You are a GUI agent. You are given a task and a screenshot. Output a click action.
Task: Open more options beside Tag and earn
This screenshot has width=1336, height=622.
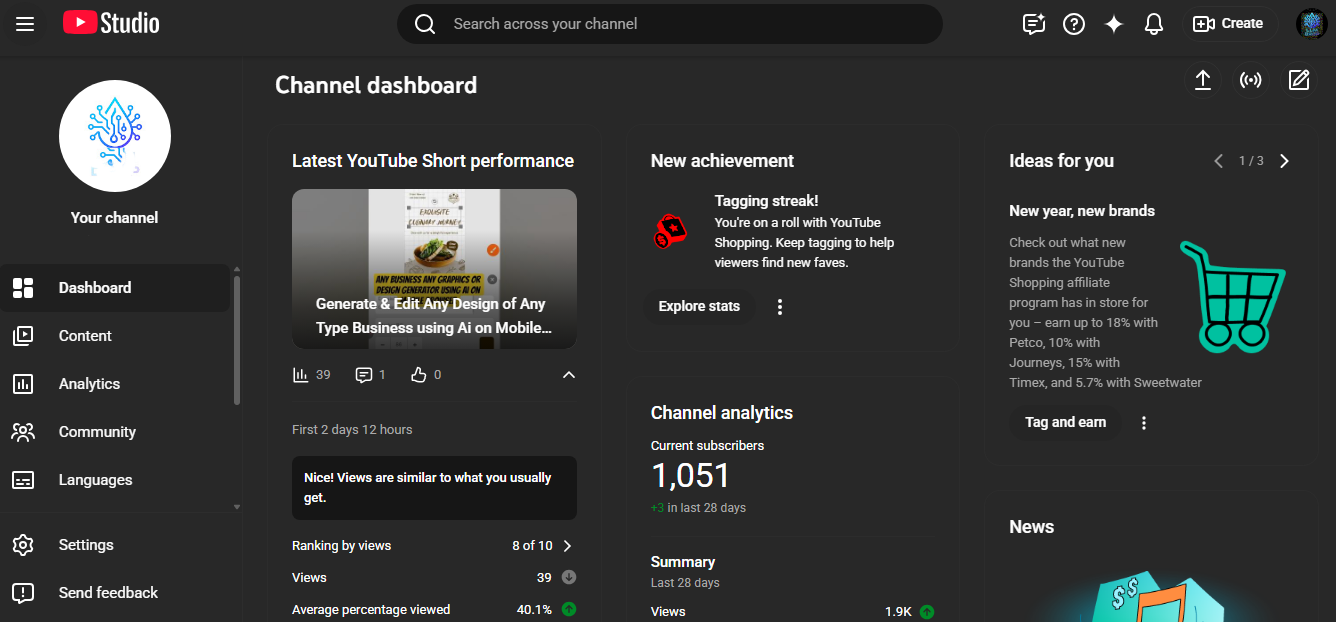pos(1144,423)
